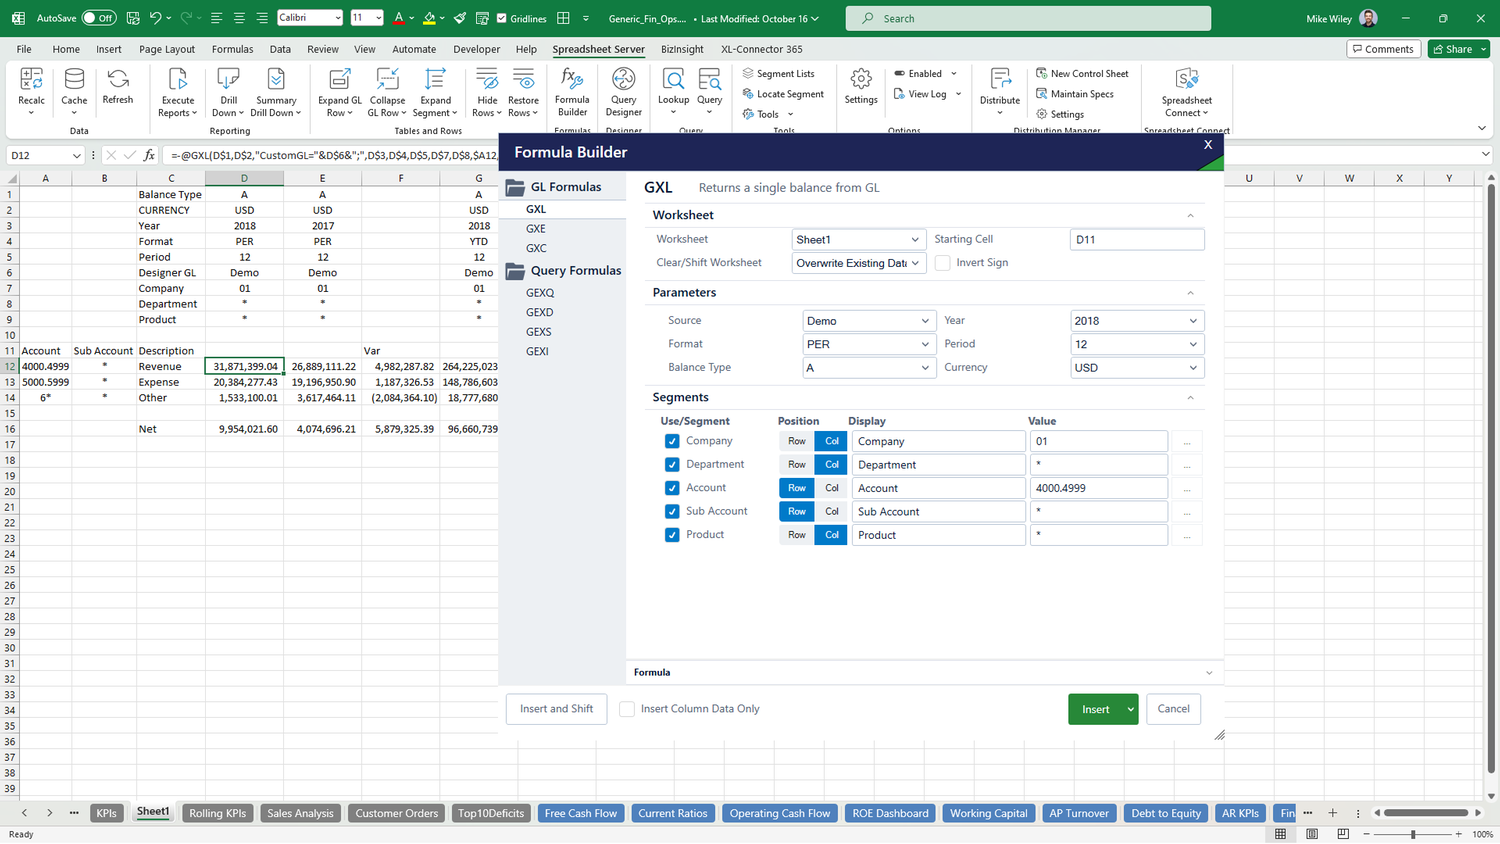Enable Insert Column Data Only
The image size is (1500, 844).
pos(626,708)
